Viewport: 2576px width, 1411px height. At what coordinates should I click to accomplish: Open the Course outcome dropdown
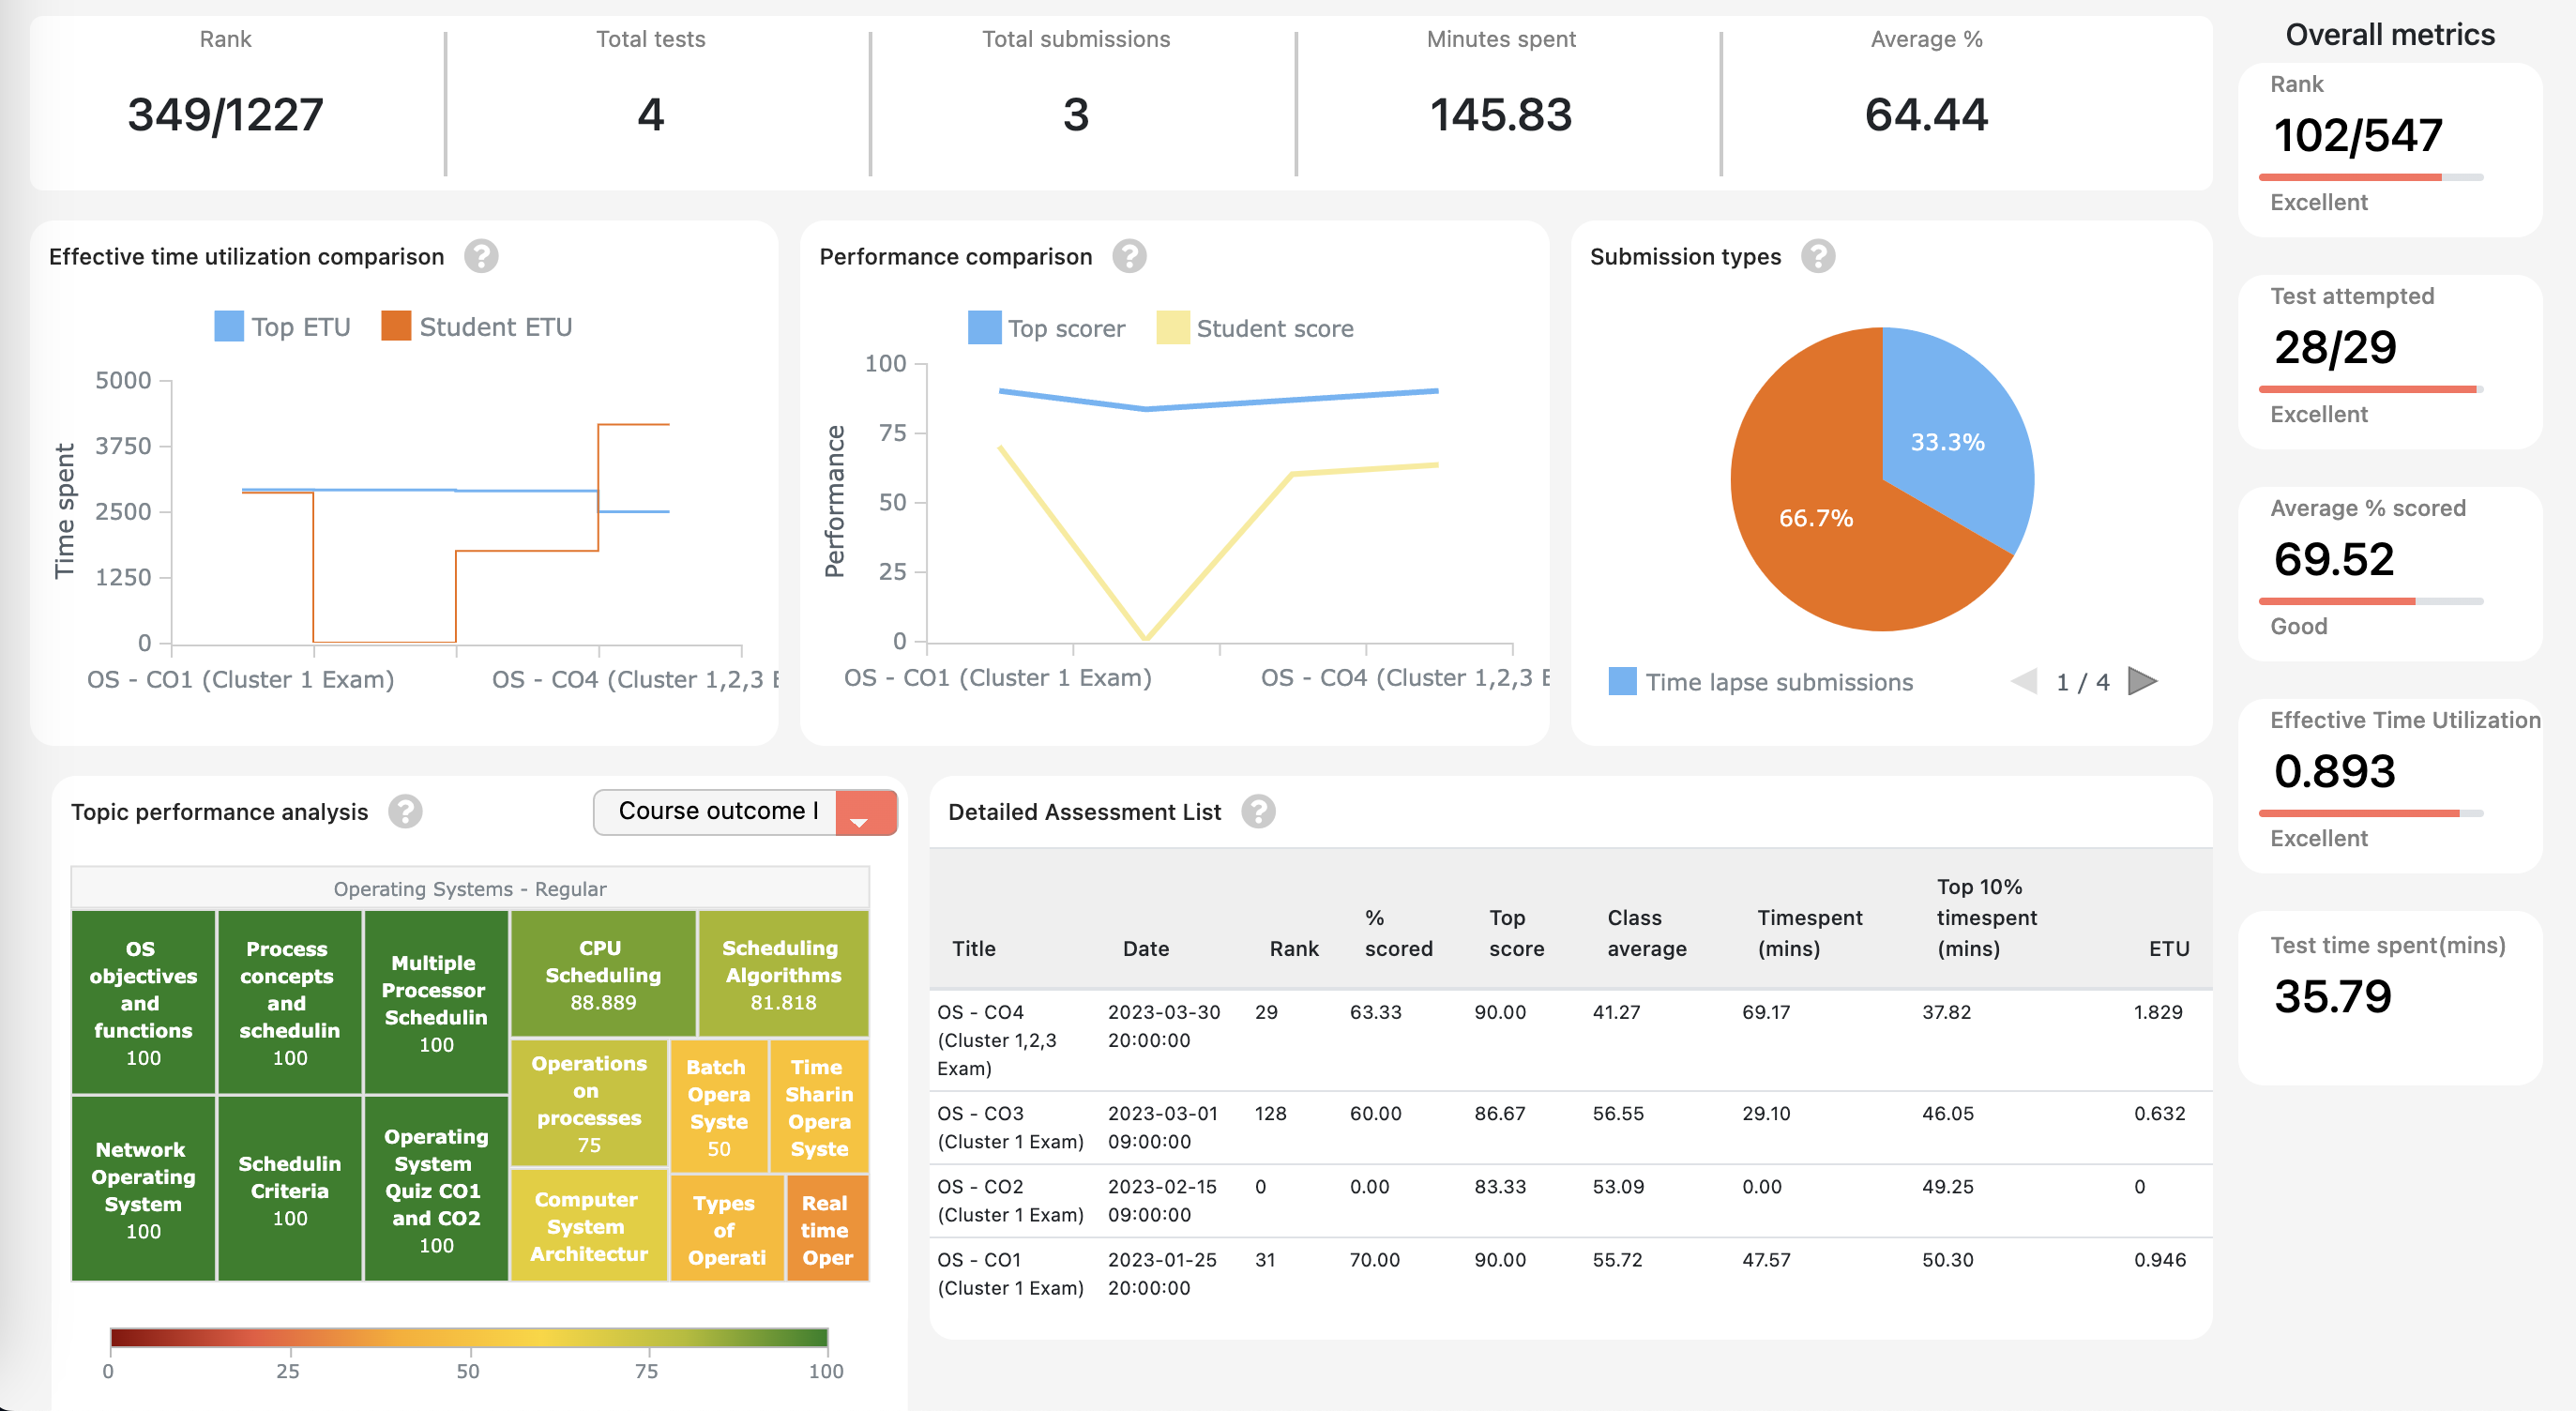[718, 811]
